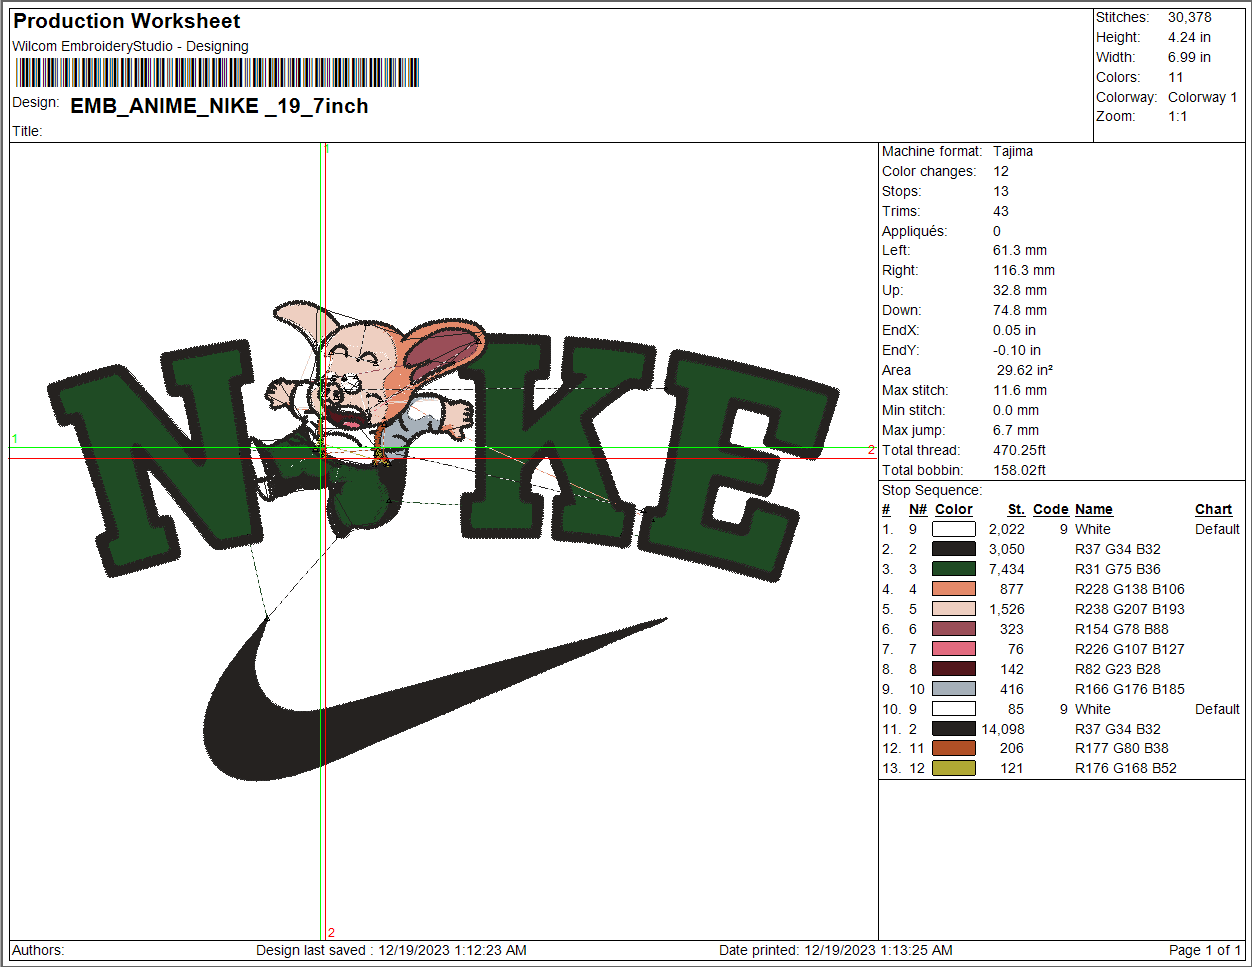Image resolution: width=1252 pixels, height=967 pixels.
Task: Click the Width value 6.99 in
Action: tap(1189, 57)
